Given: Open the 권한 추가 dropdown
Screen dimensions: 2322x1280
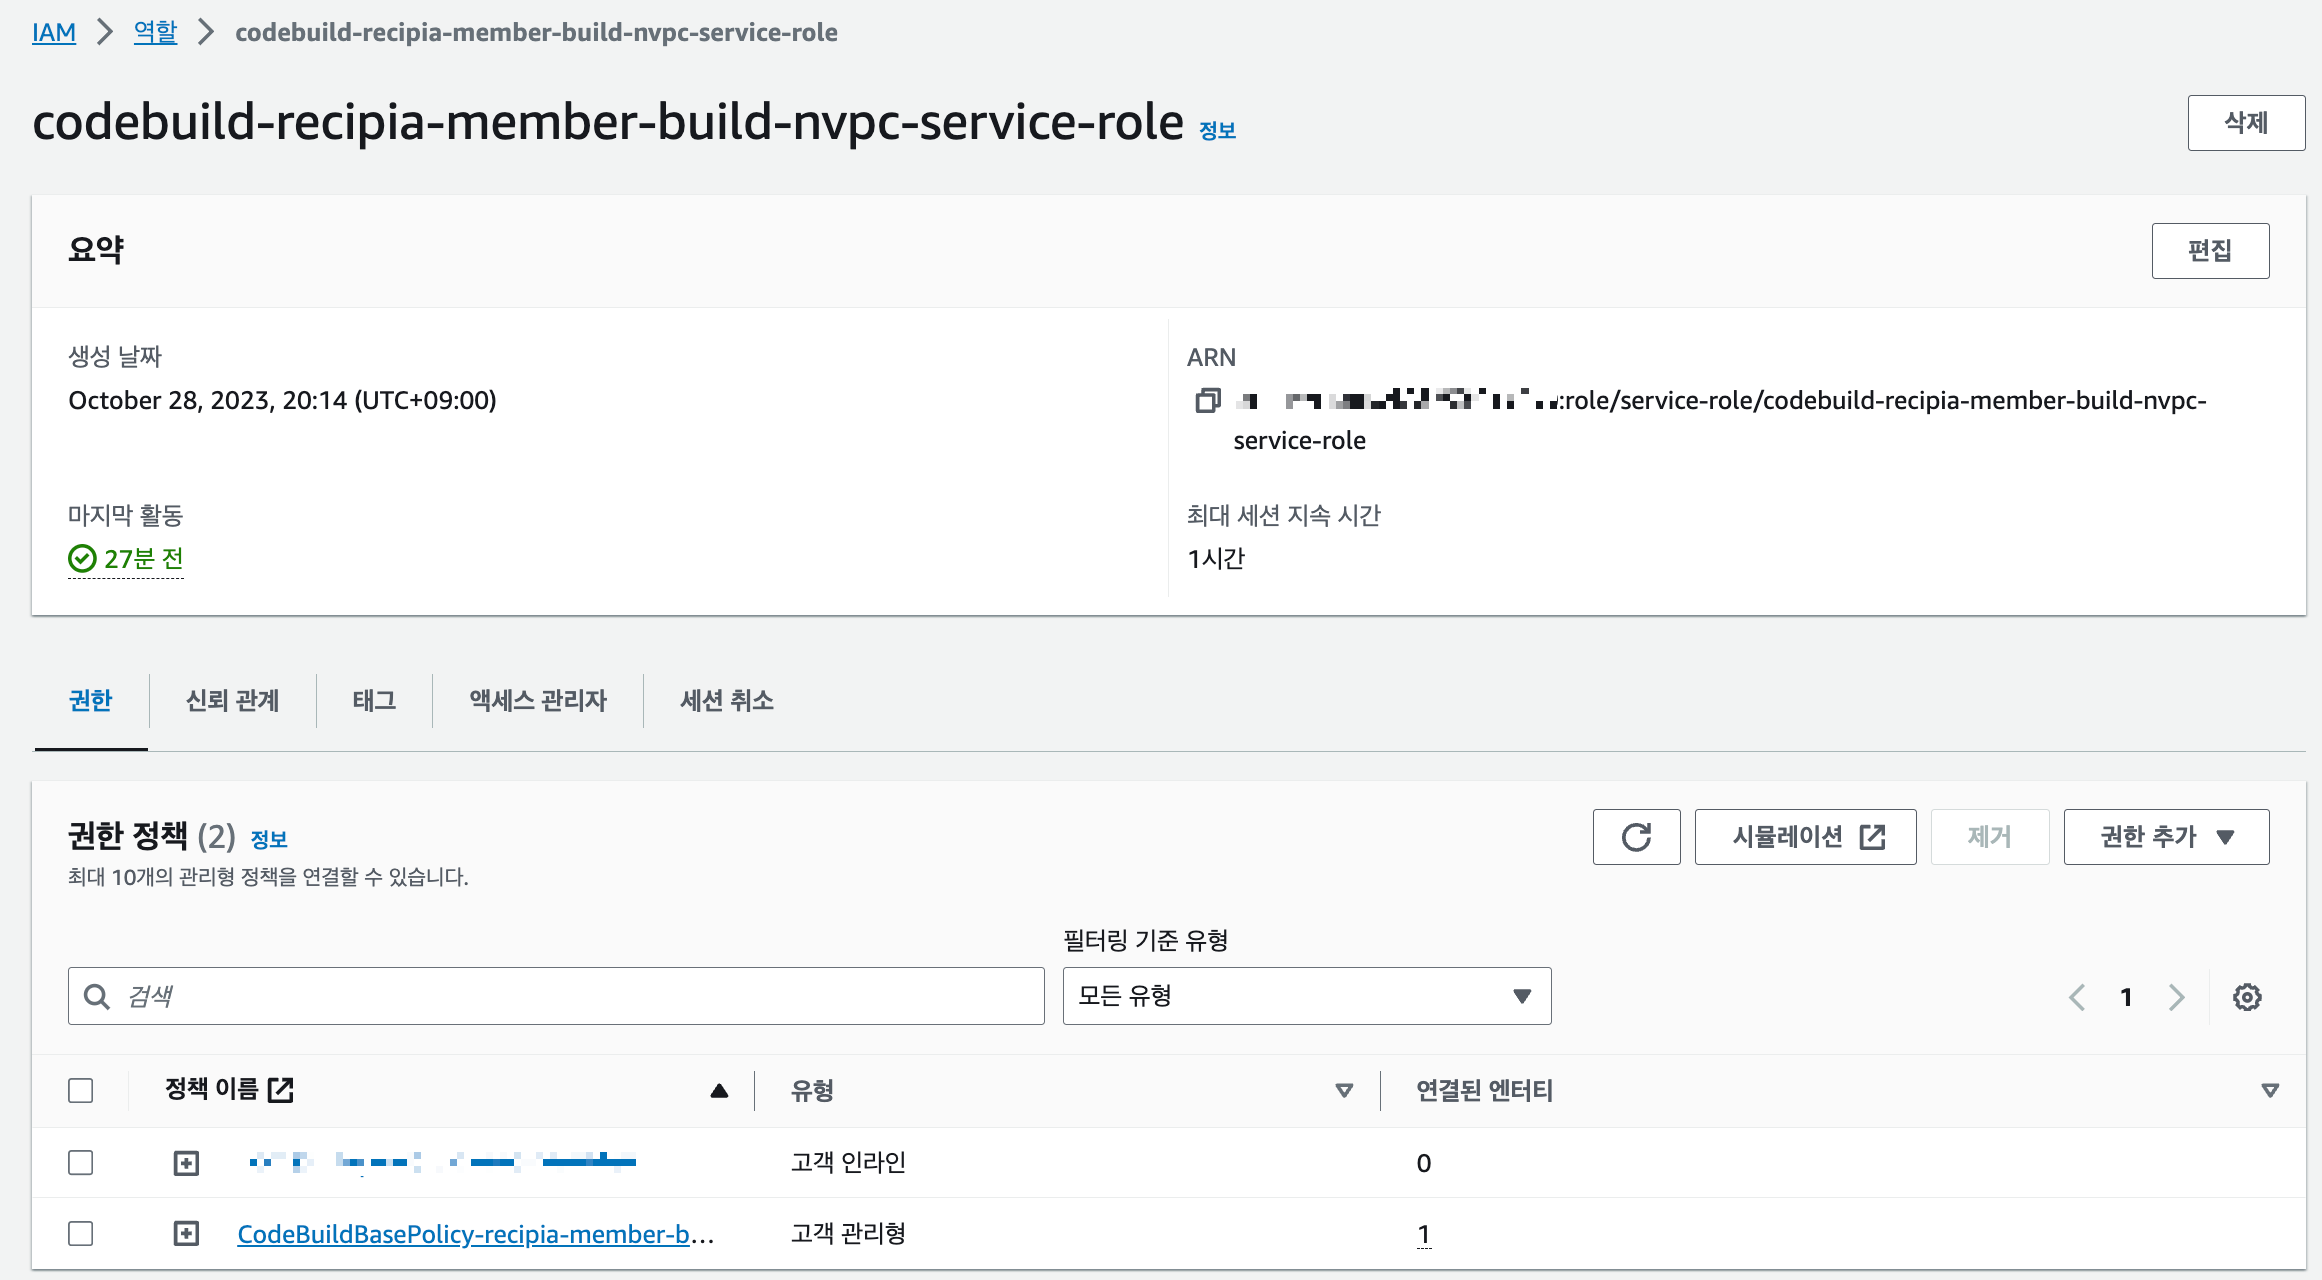Looking at the screenshot, I should click(x=2166, y=837).
